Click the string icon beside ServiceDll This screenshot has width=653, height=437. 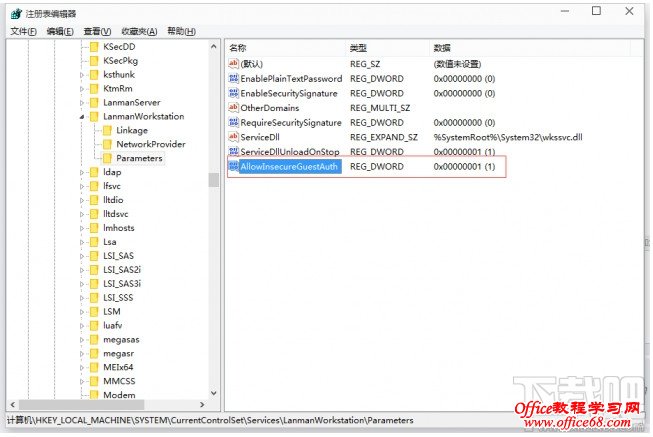pyautogui.click(x=233, y=137)
